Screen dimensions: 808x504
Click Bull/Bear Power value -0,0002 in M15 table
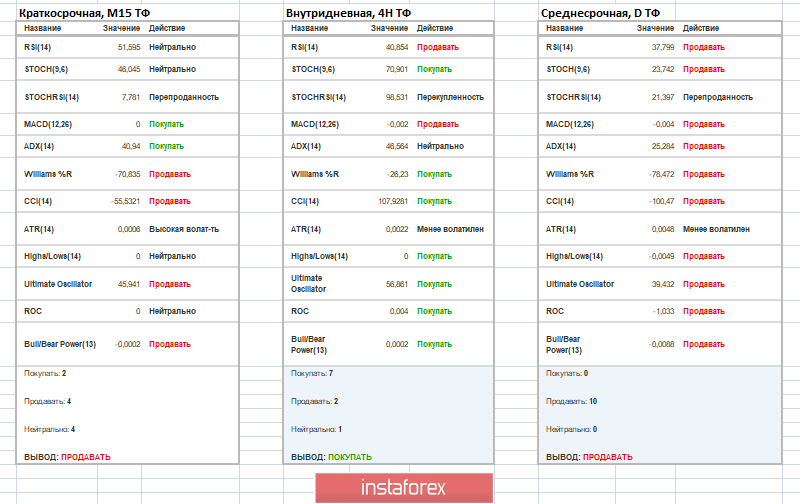(x=127, y=344)
